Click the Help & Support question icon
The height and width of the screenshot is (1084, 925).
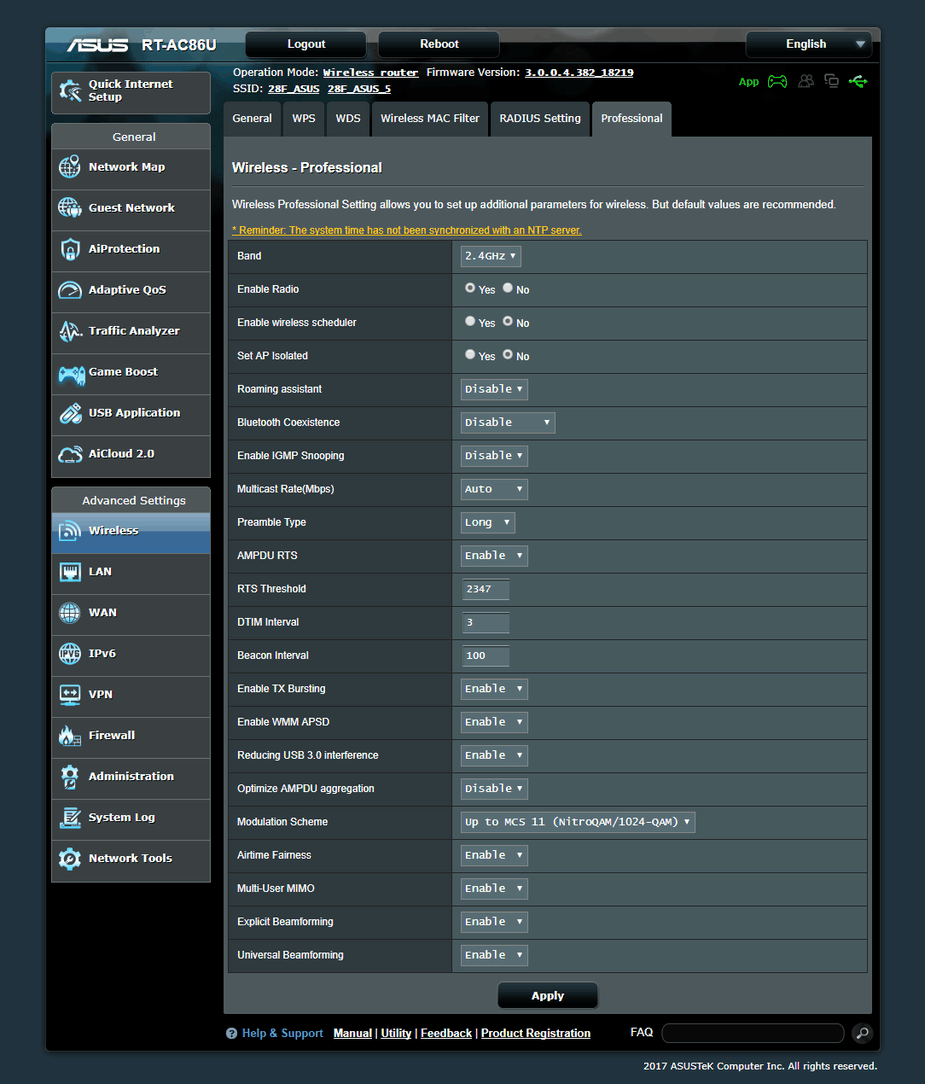point(232,1034)
